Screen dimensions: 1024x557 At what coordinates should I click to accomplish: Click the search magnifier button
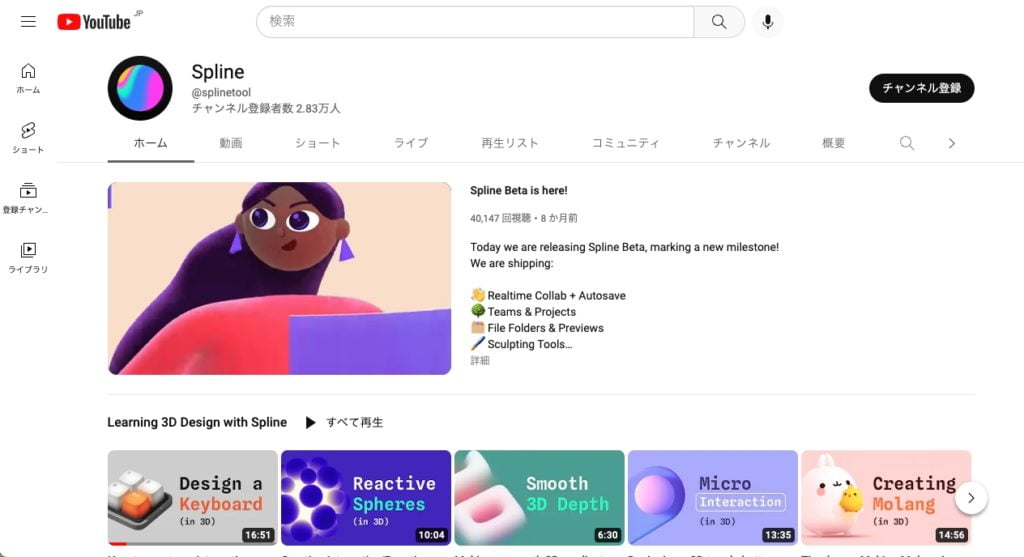(x=719, y=21)
